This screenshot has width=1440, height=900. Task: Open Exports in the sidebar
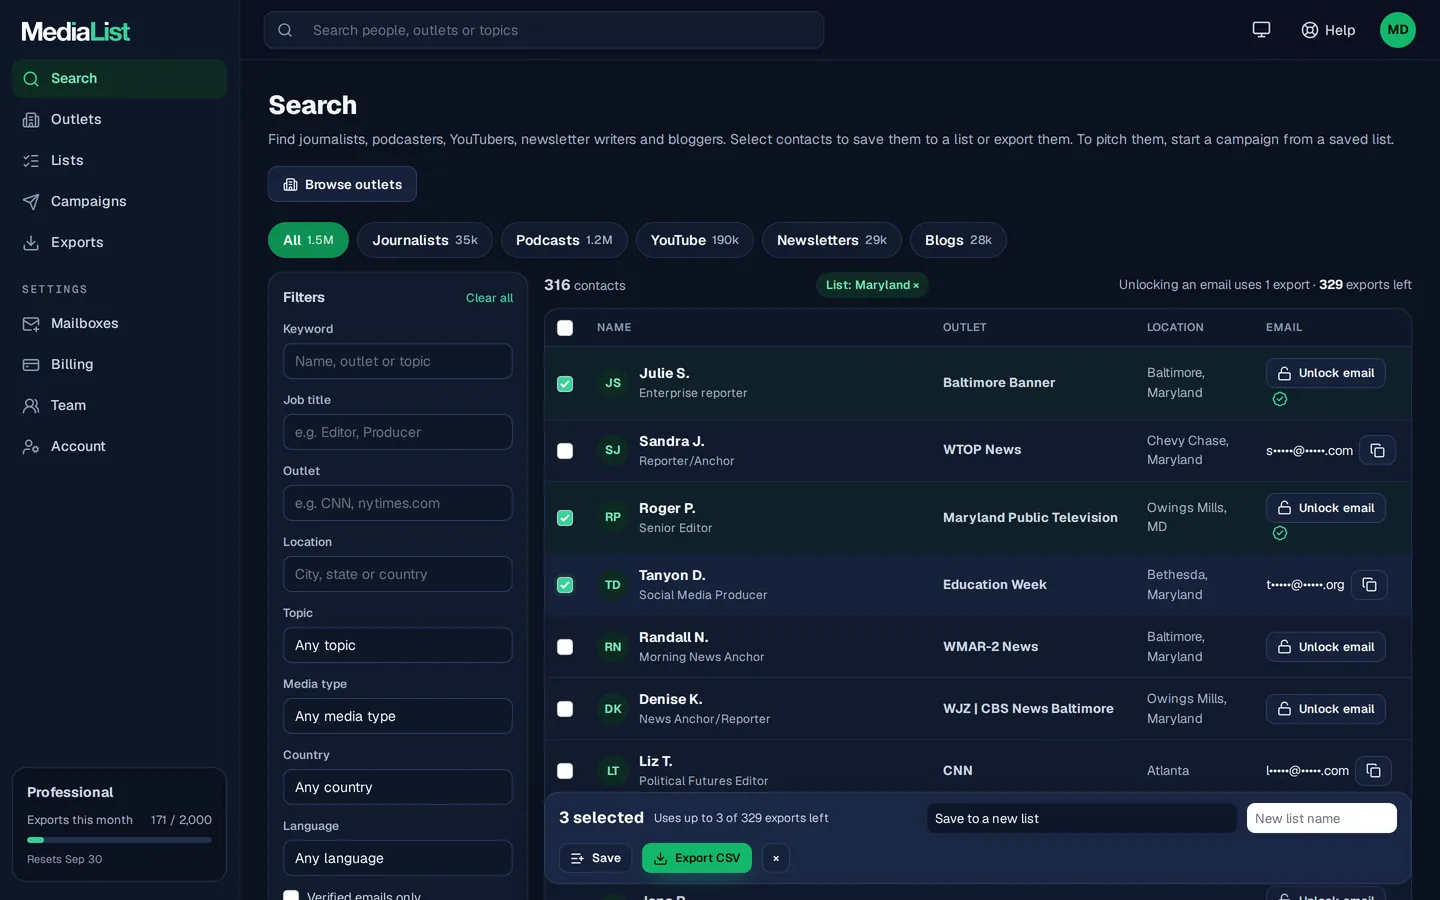pos(119,243)
